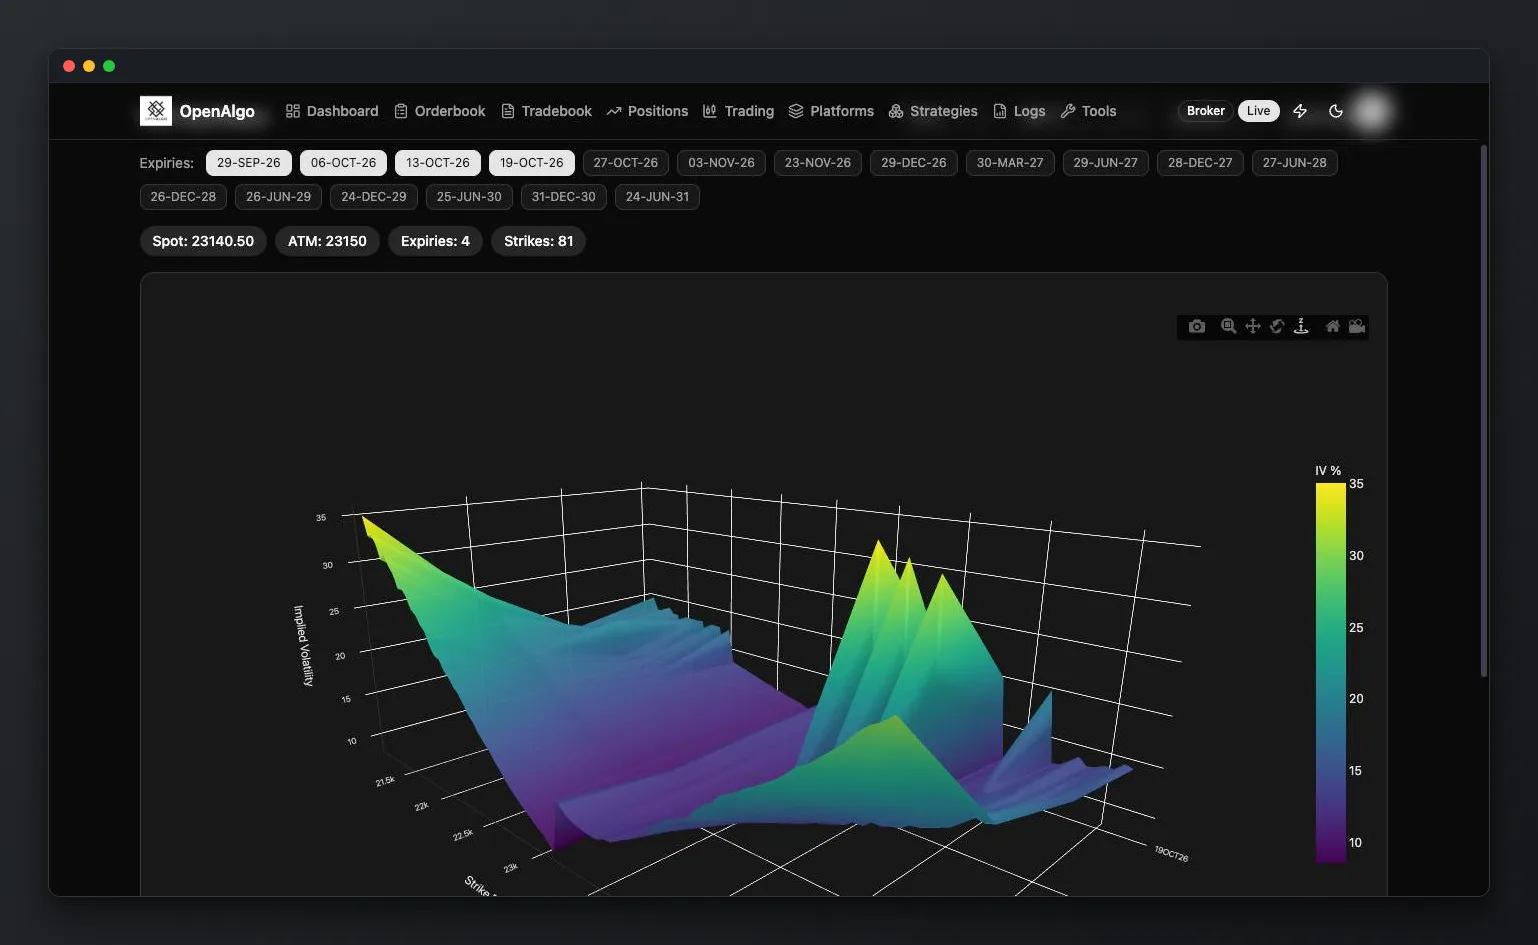The image size is (1538, 945).
Task: Deselect the 13-OCT-26 expiry
Action: (438, 163)
